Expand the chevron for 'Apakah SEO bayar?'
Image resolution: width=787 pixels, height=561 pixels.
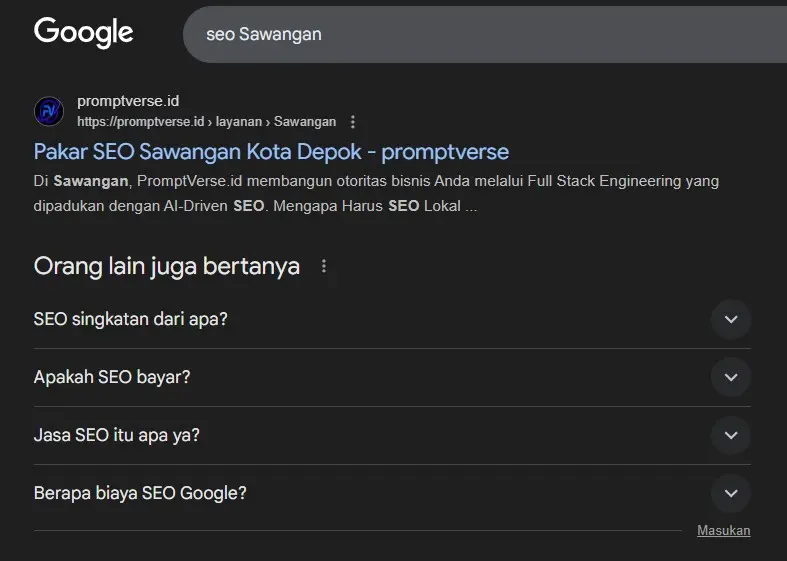click(730, 378)
